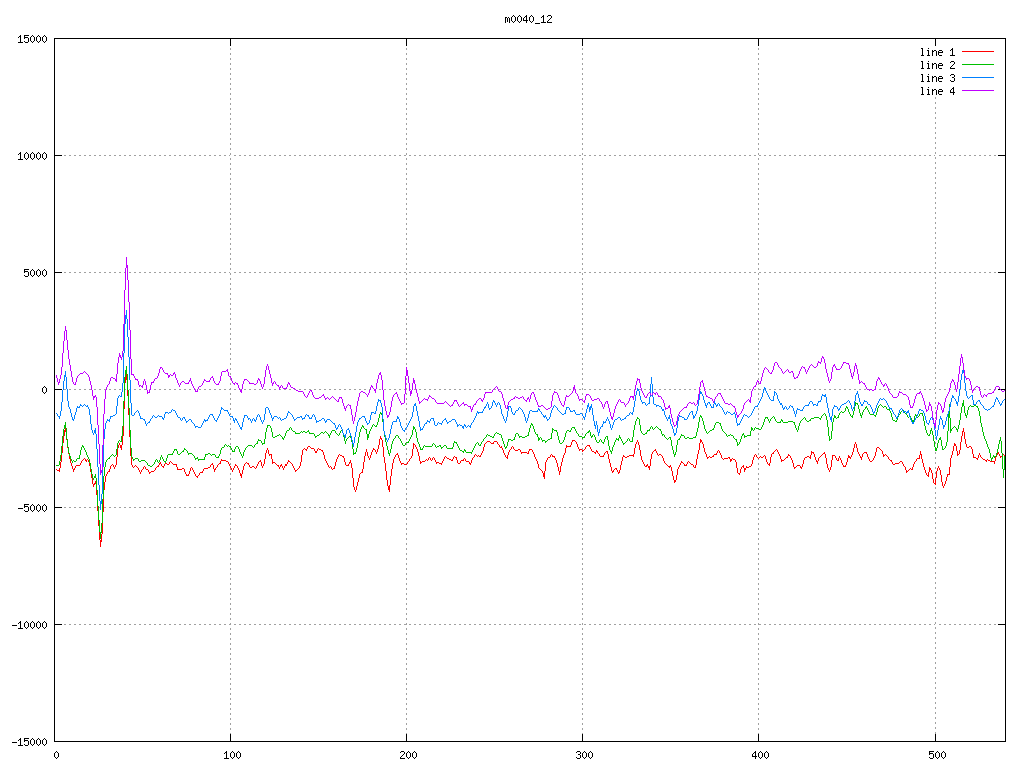
Task: Click the 15000 y-axis label
Action: tap(33, 39)
